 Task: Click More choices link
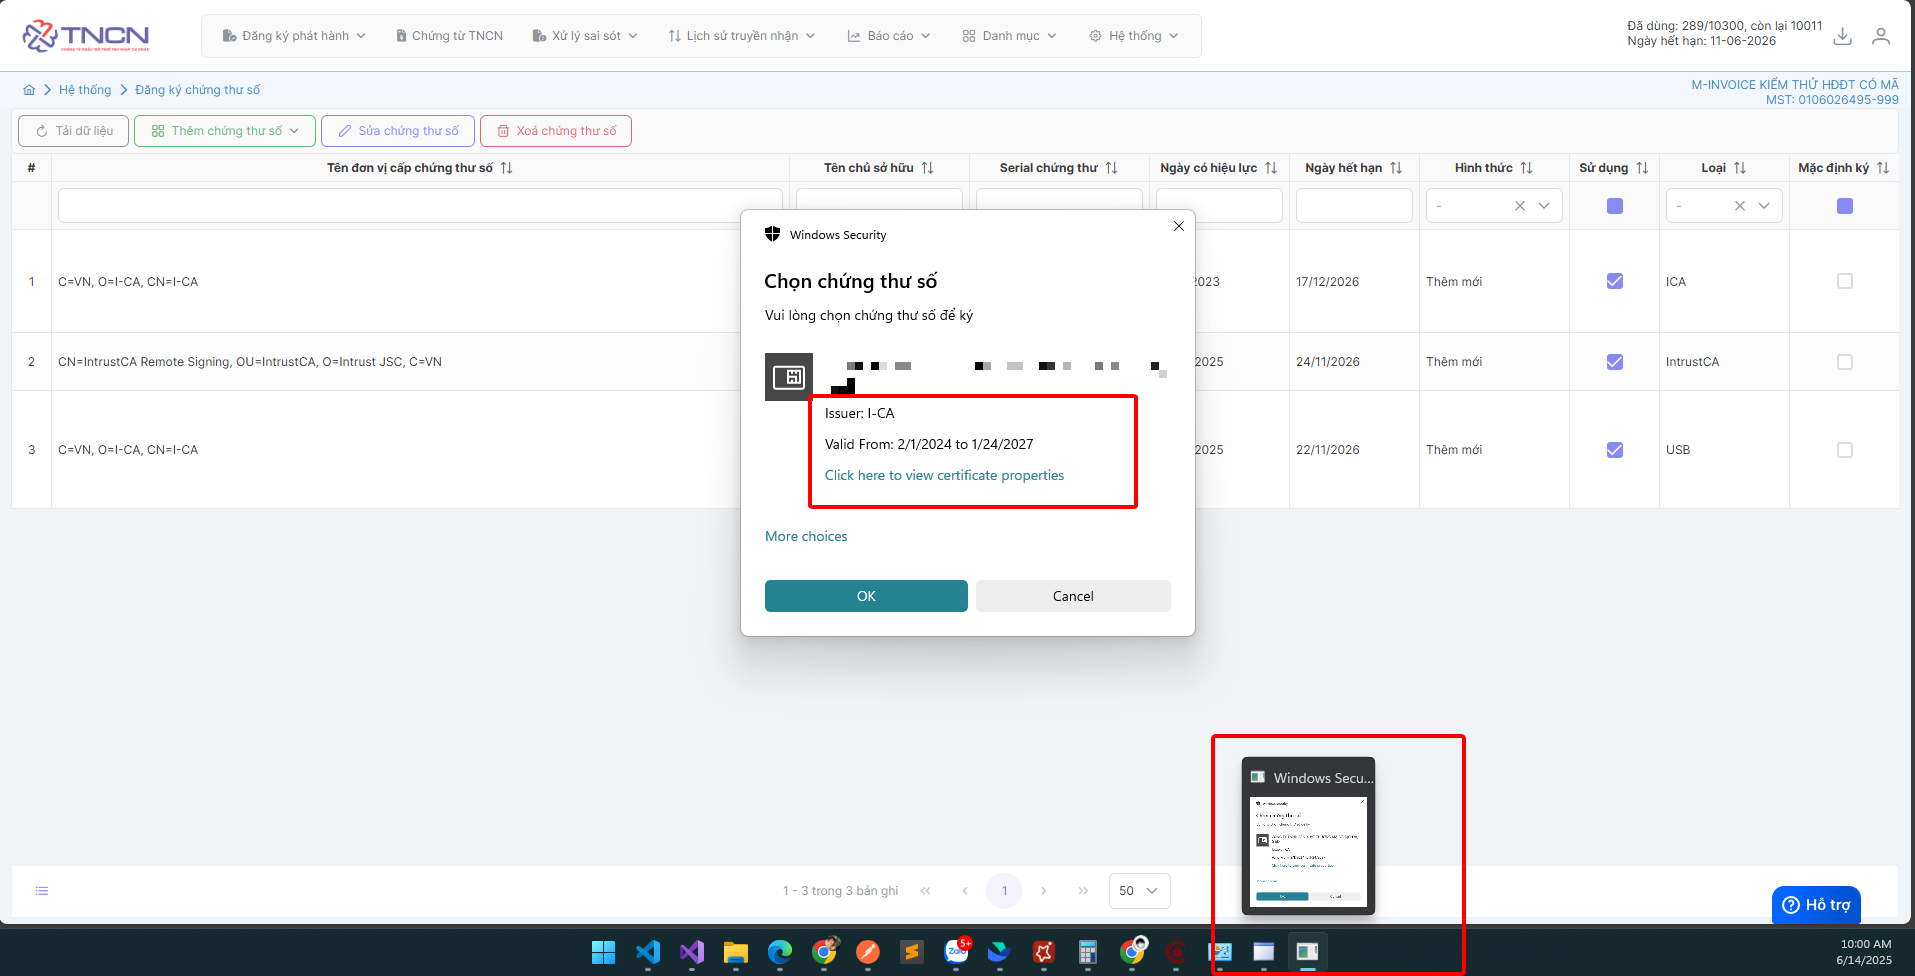point(806,537)
